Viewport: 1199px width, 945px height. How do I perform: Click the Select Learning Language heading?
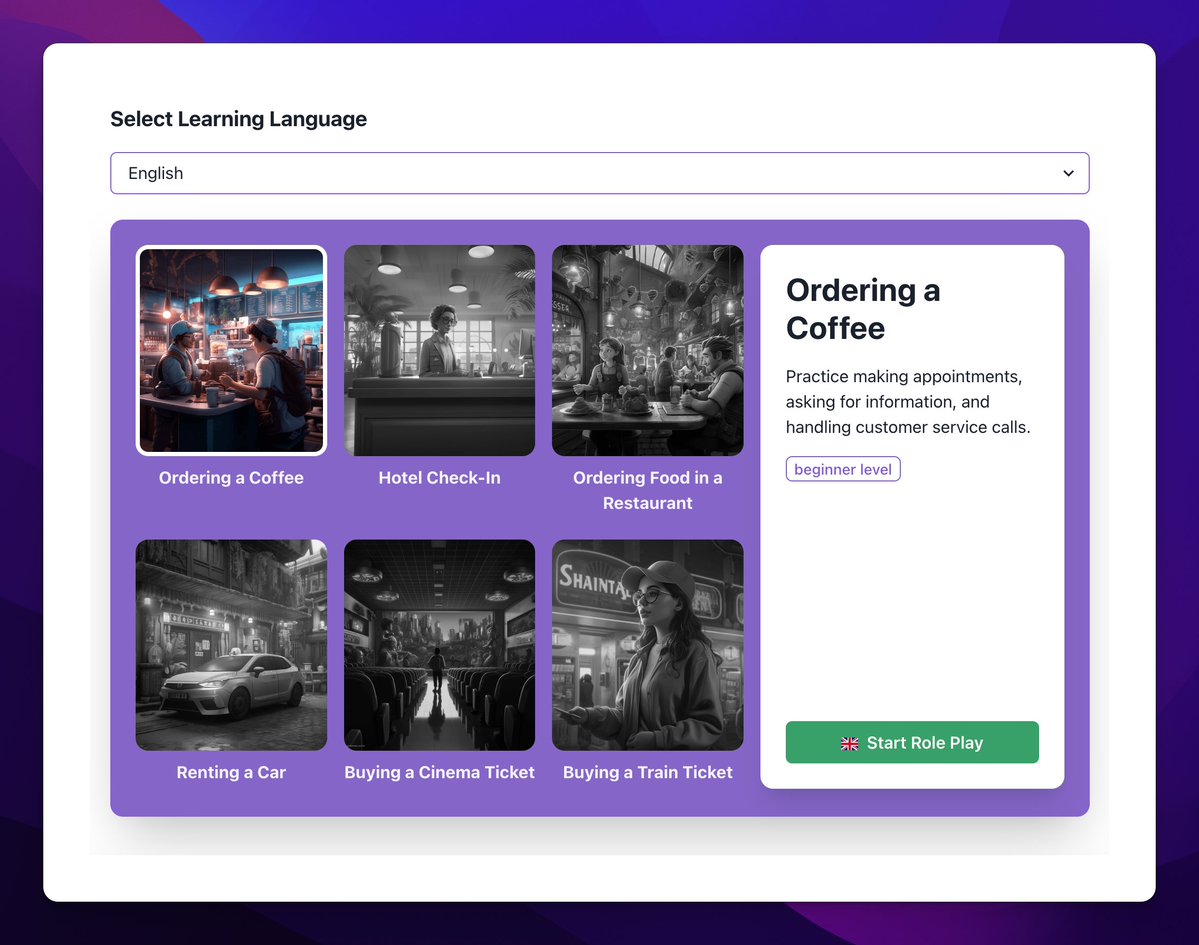point(238,119)
